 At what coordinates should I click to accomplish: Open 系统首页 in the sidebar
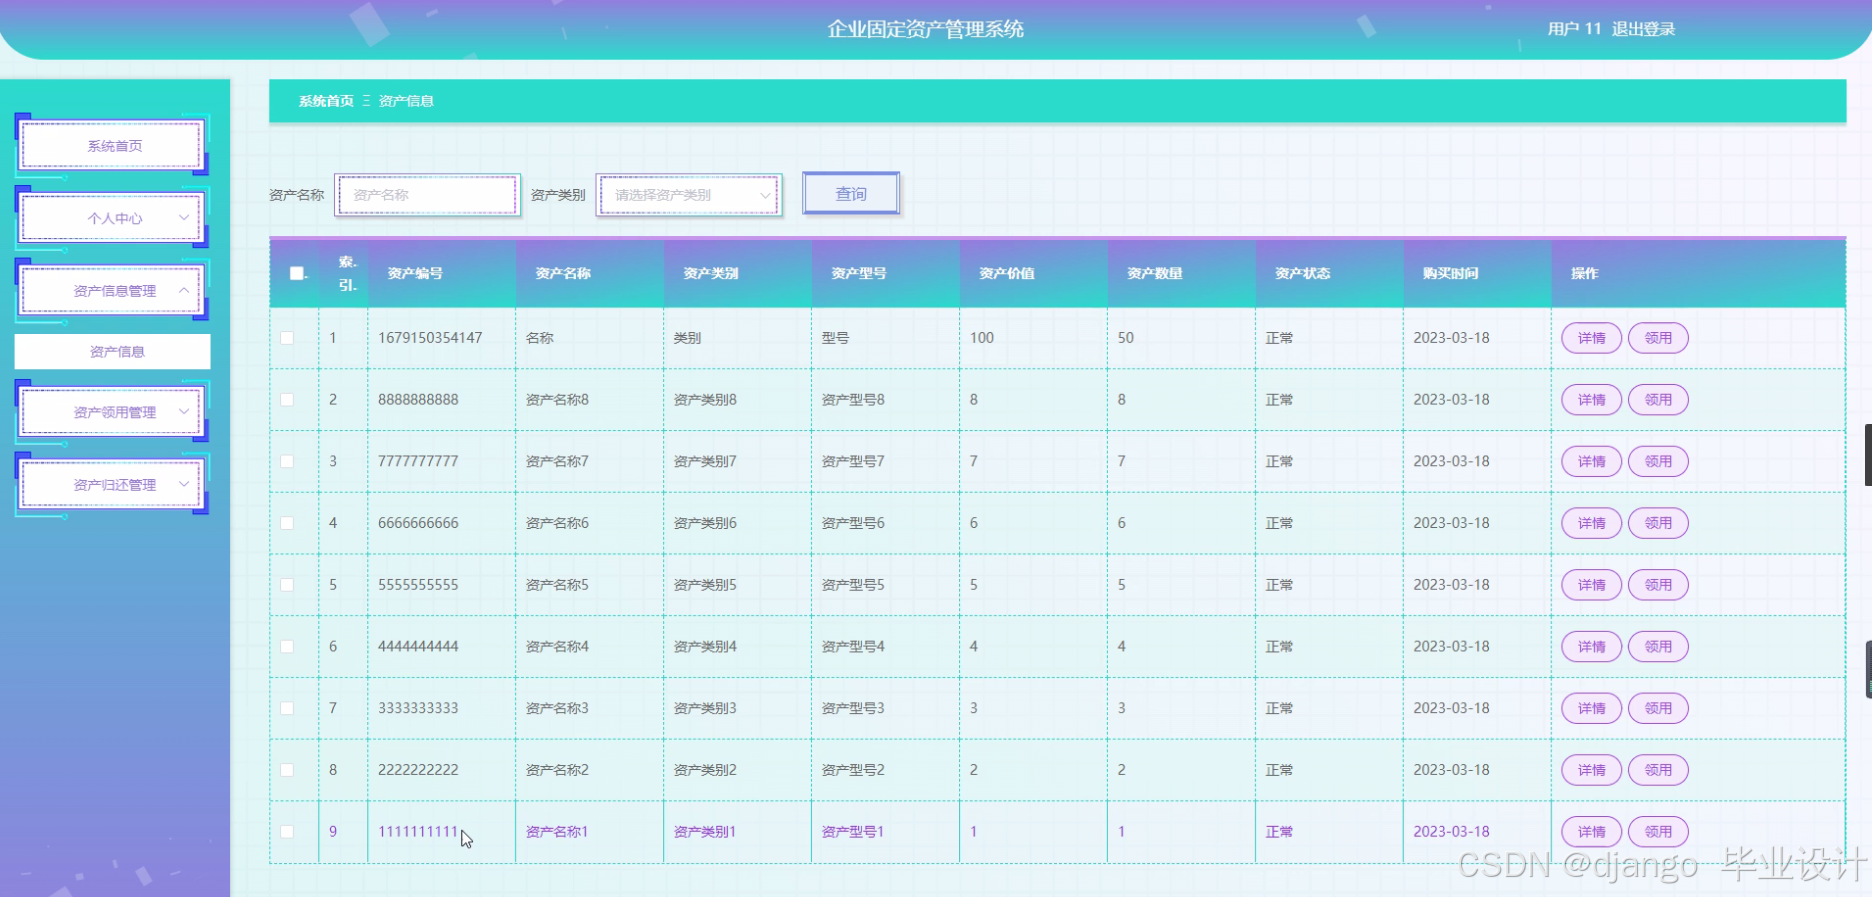coord(112,146)
